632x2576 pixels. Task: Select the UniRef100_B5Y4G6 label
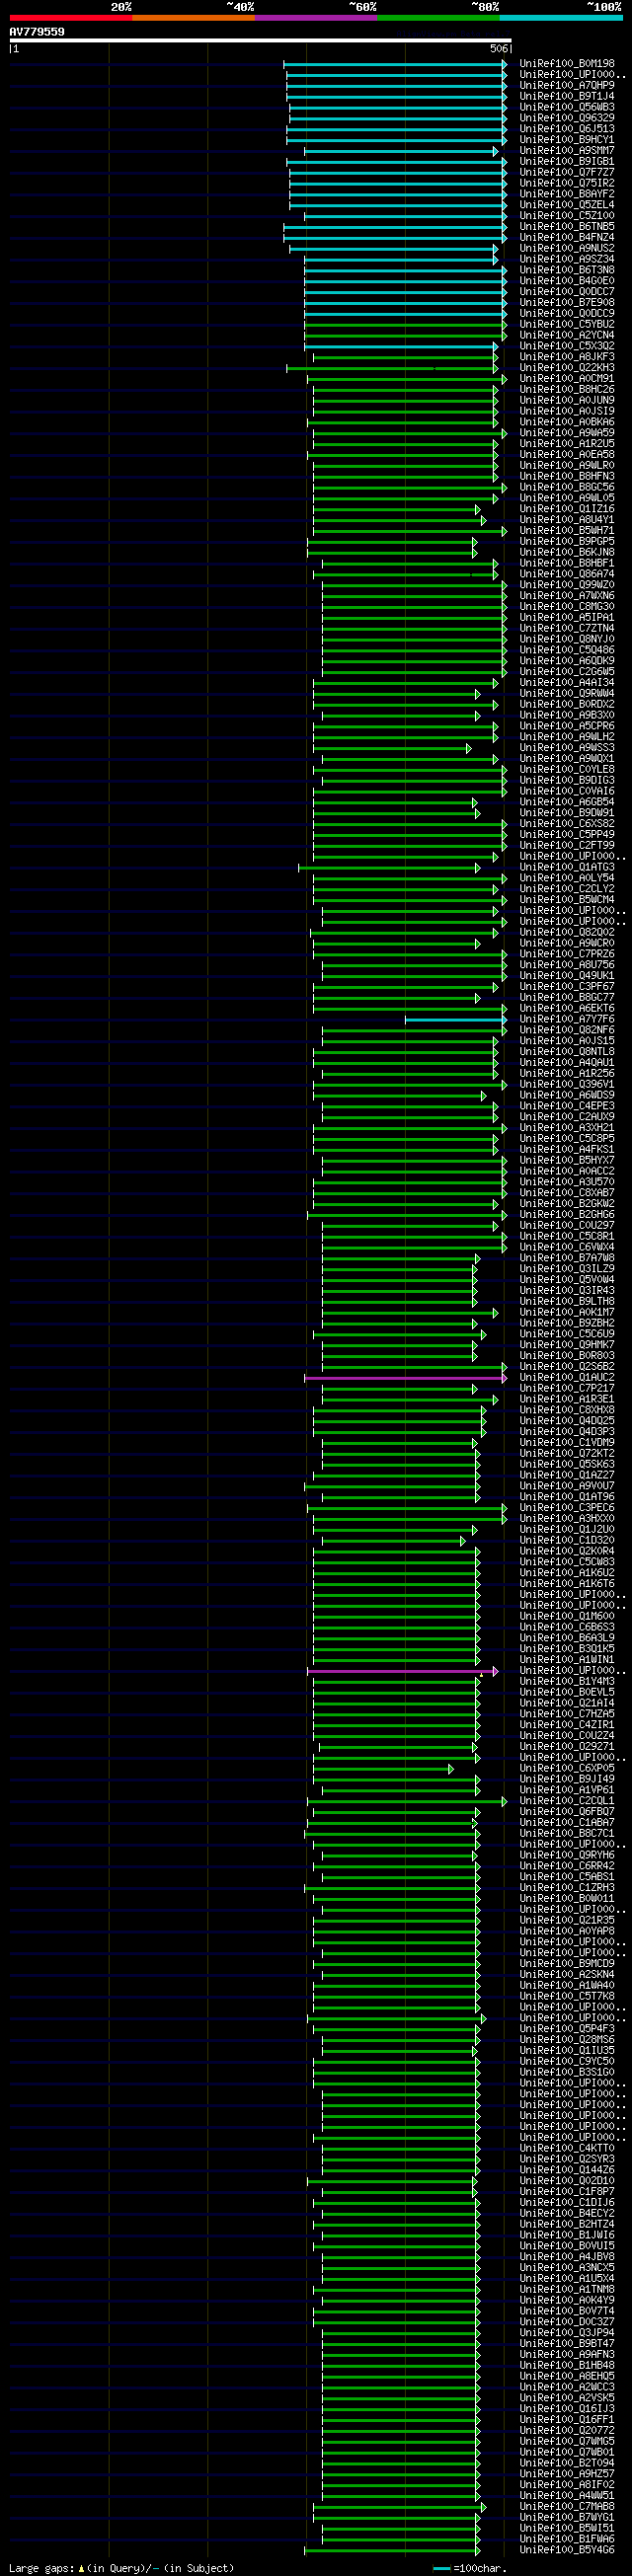567,2551
